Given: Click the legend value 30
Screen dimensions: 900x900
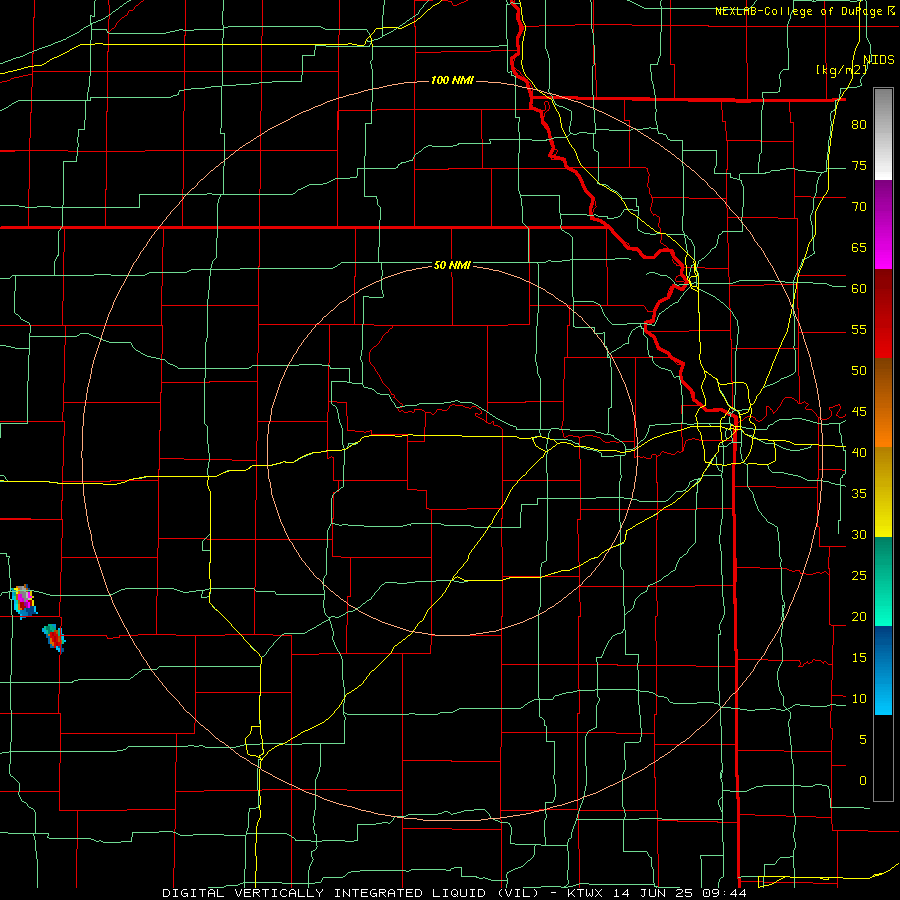Looking at the screenshot, I should point(859,534).
